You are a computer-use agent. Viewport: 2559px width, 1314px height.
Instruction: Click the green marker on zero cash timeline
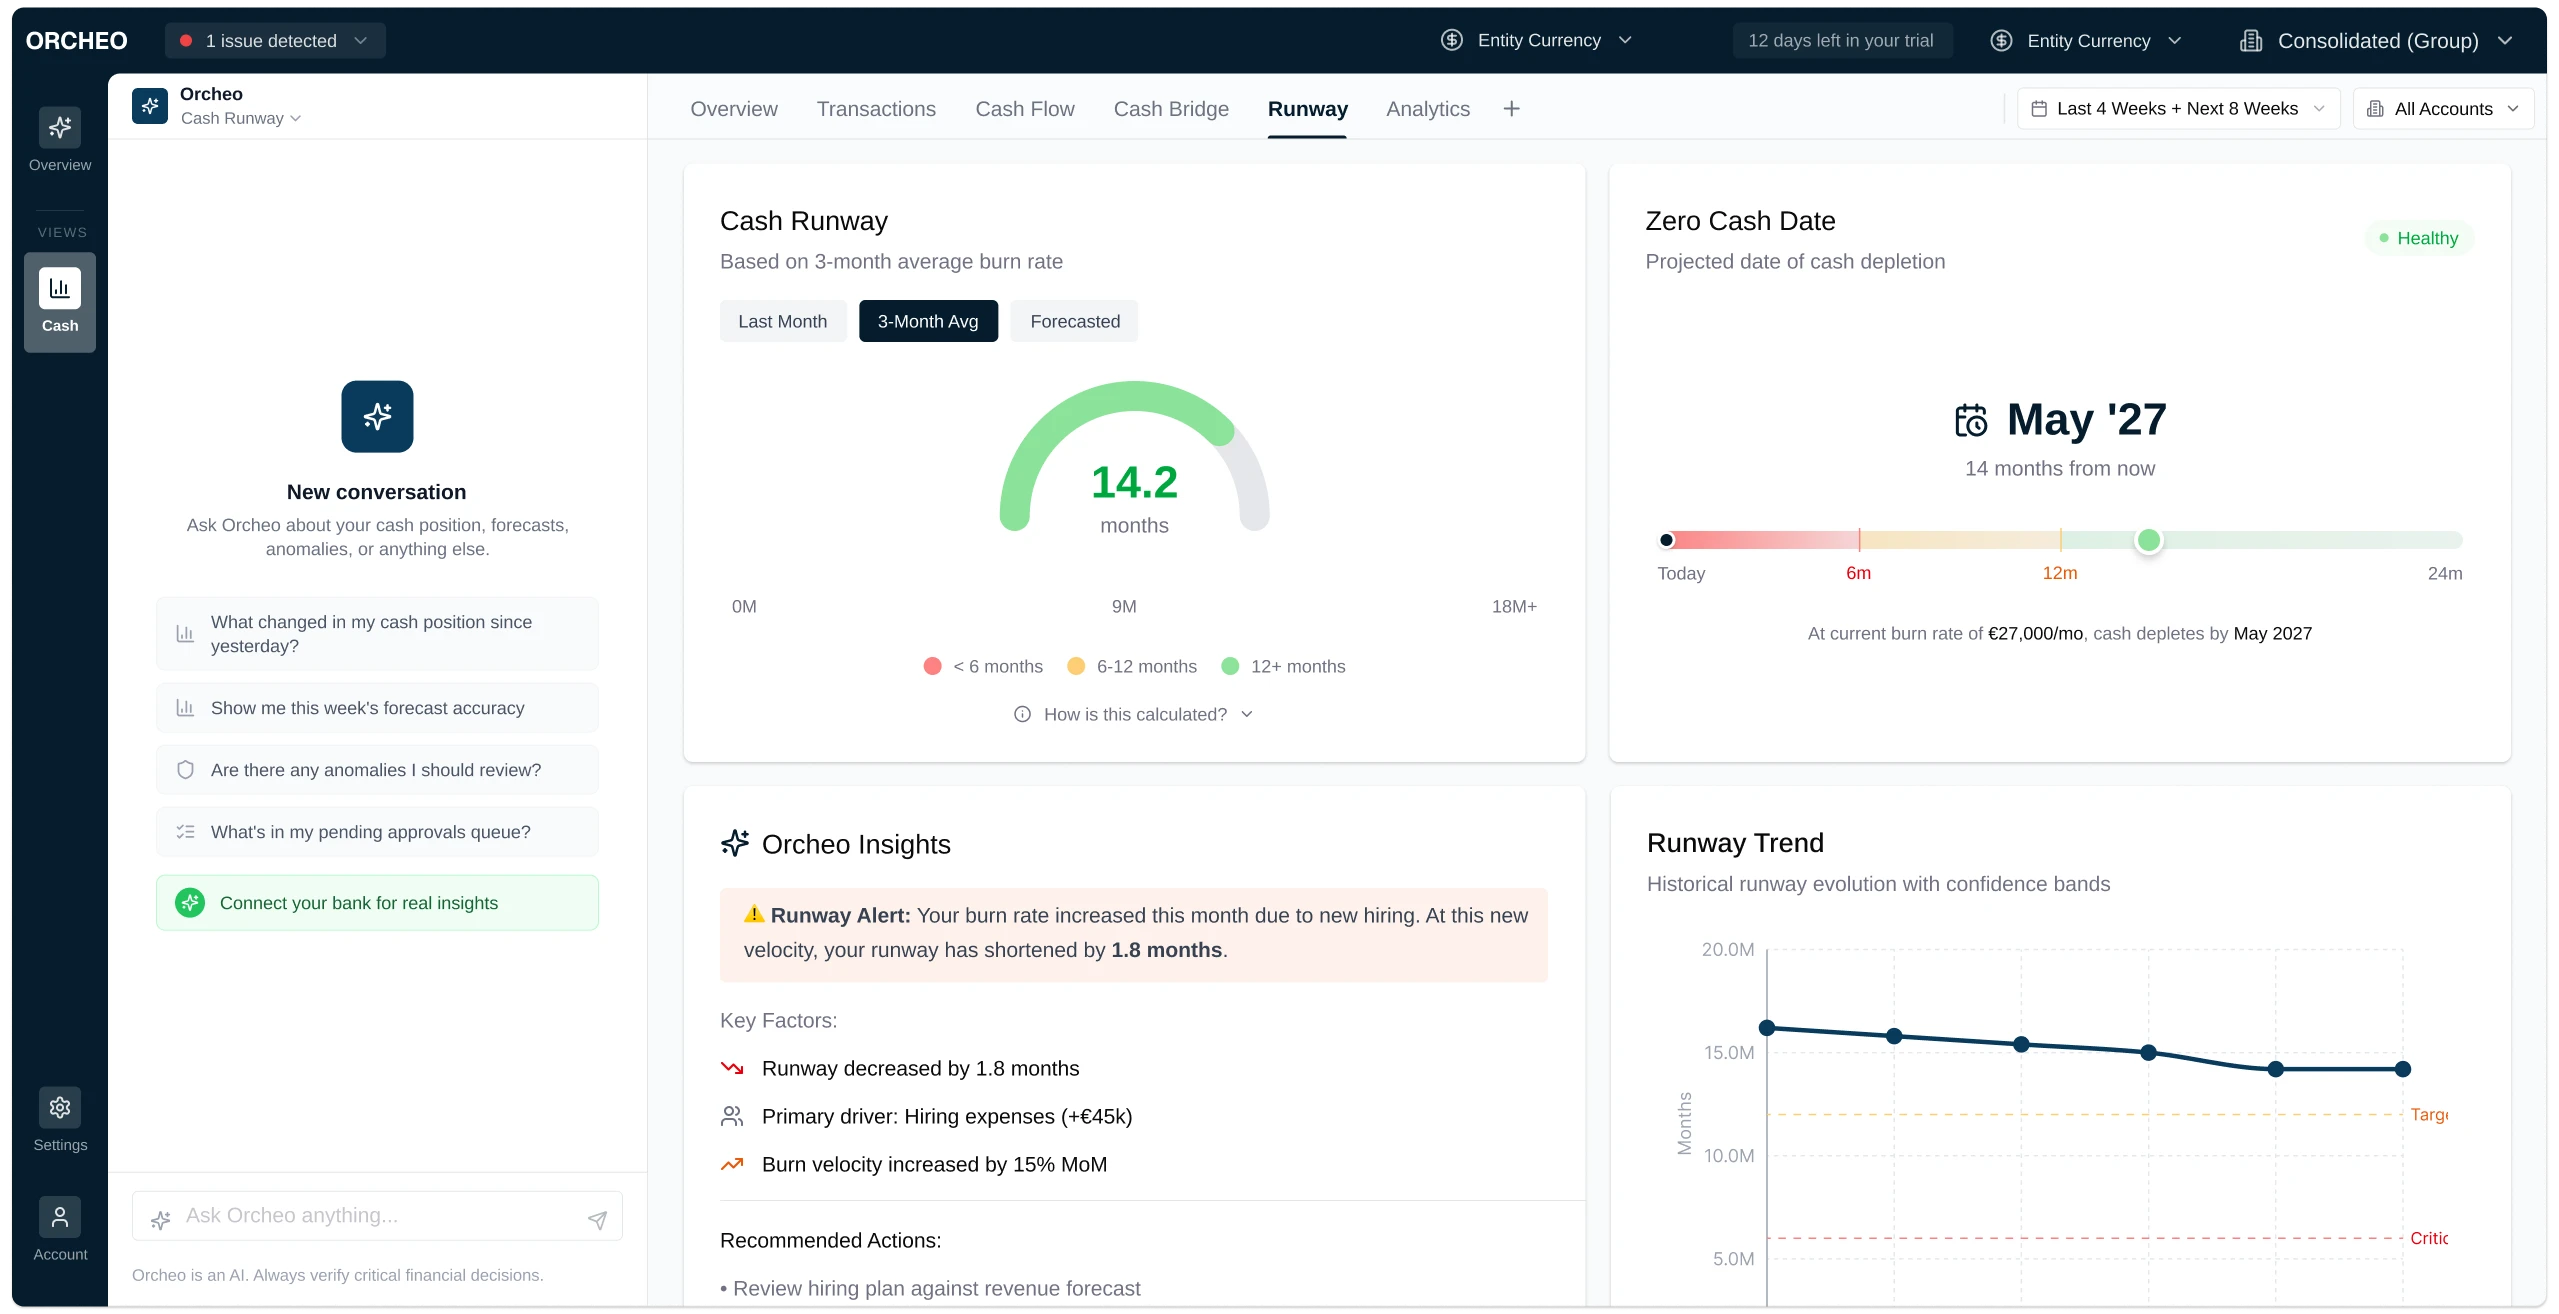click(x=2148, y=540)
